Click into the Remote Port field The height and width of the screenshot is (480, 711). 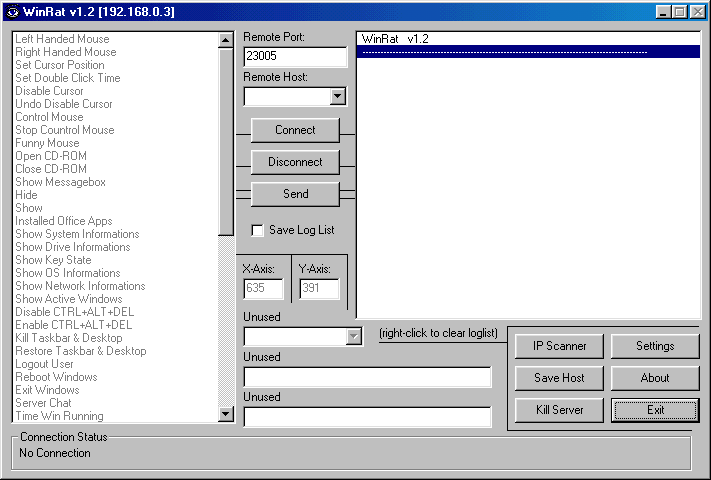tap(295, 57)
